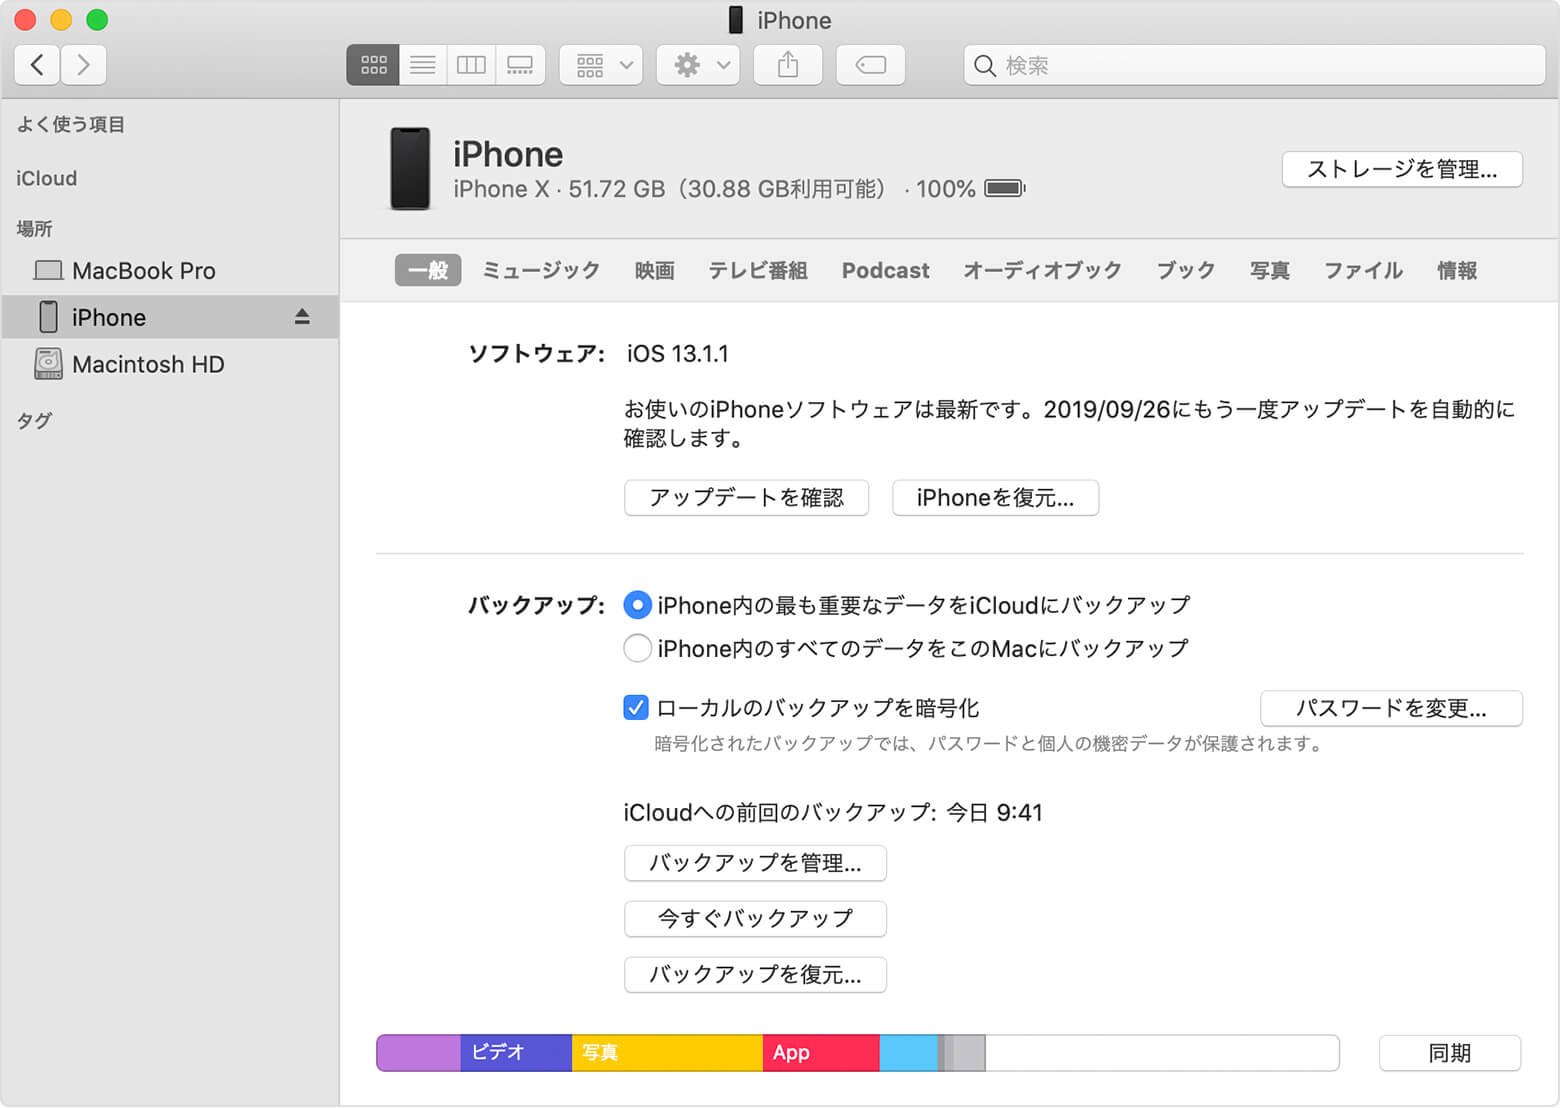Select Macintosh HD in the sidebar

[170, 364]
